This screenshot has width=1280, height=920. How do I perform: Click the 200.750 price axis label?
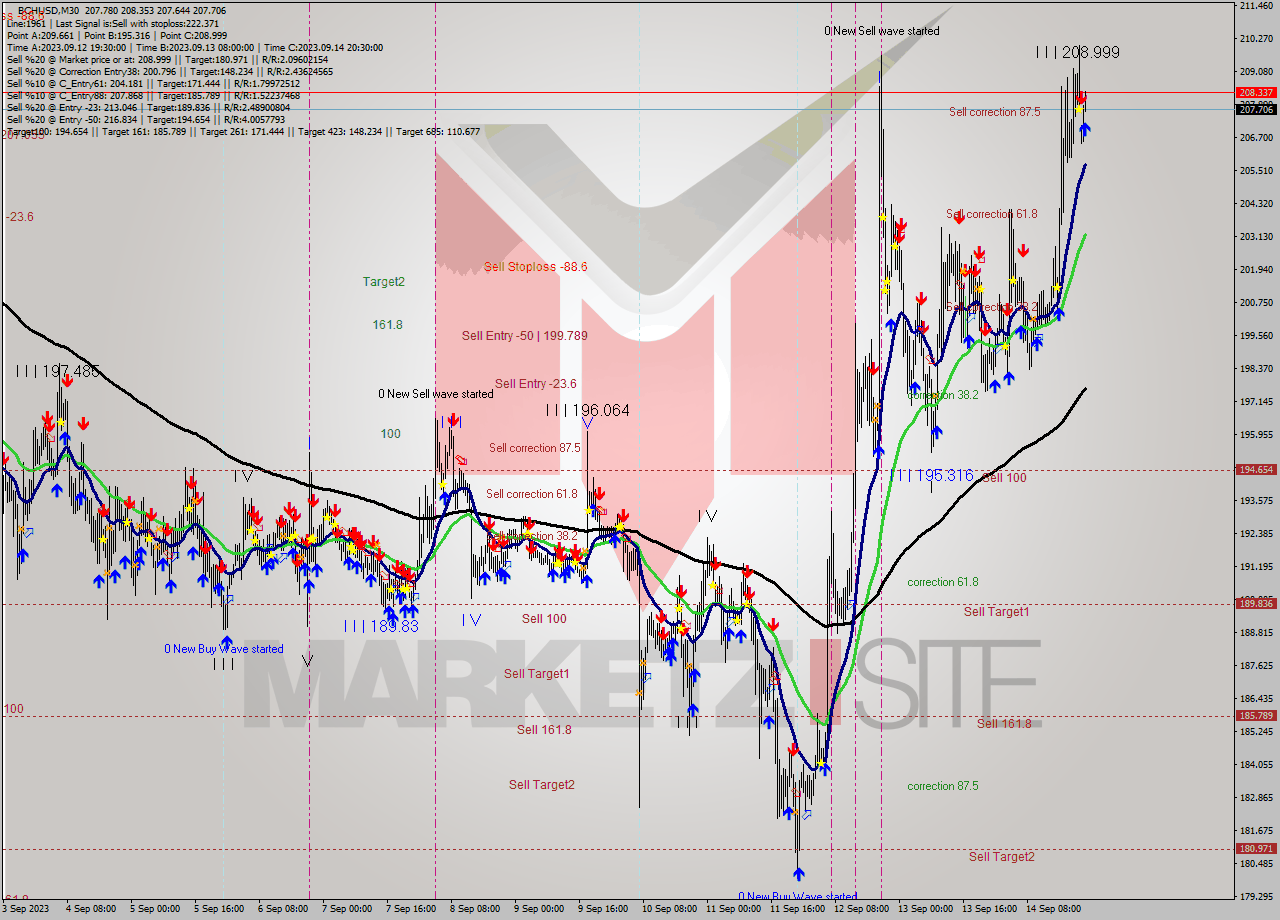[1257, 303]
